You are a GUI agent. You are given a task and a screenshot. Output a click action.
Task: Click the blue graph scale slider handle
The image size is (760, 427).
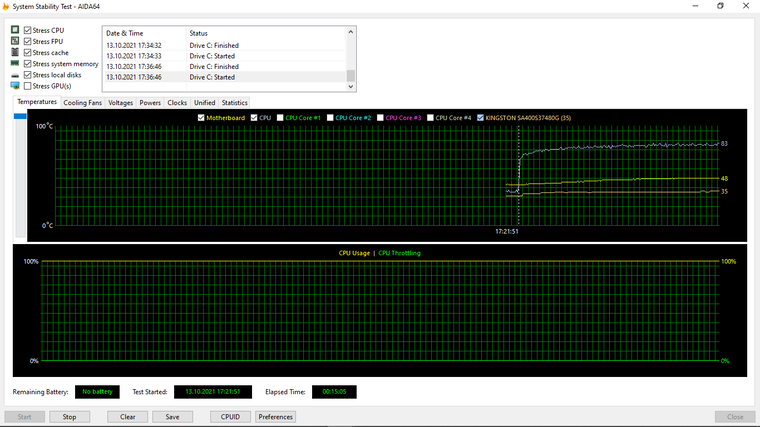click(20, 116)
